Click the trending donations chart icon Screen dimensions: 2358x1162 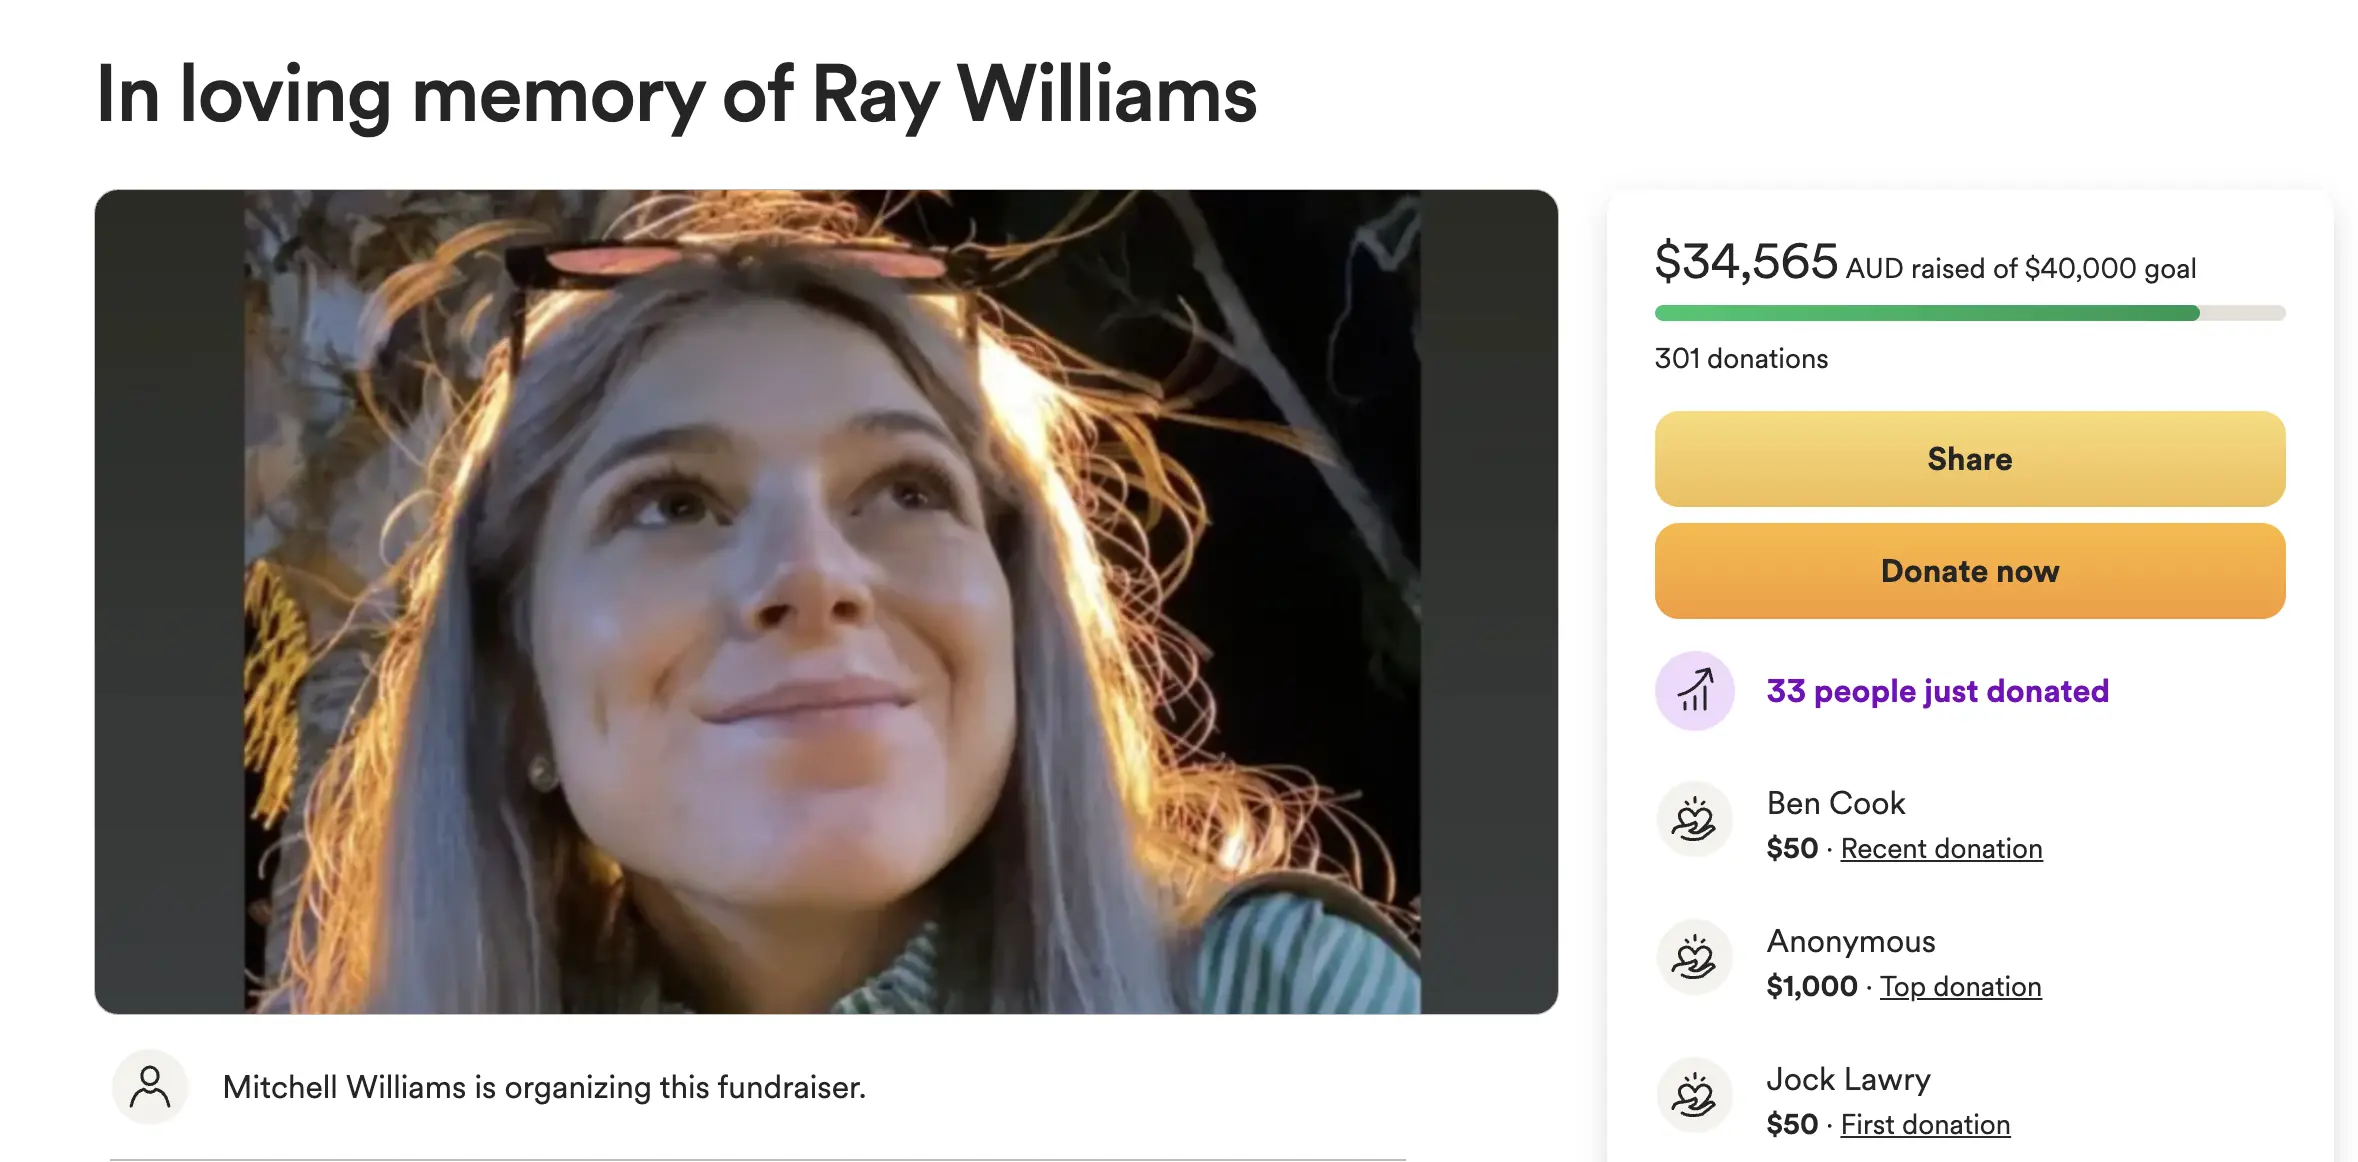1694,690
